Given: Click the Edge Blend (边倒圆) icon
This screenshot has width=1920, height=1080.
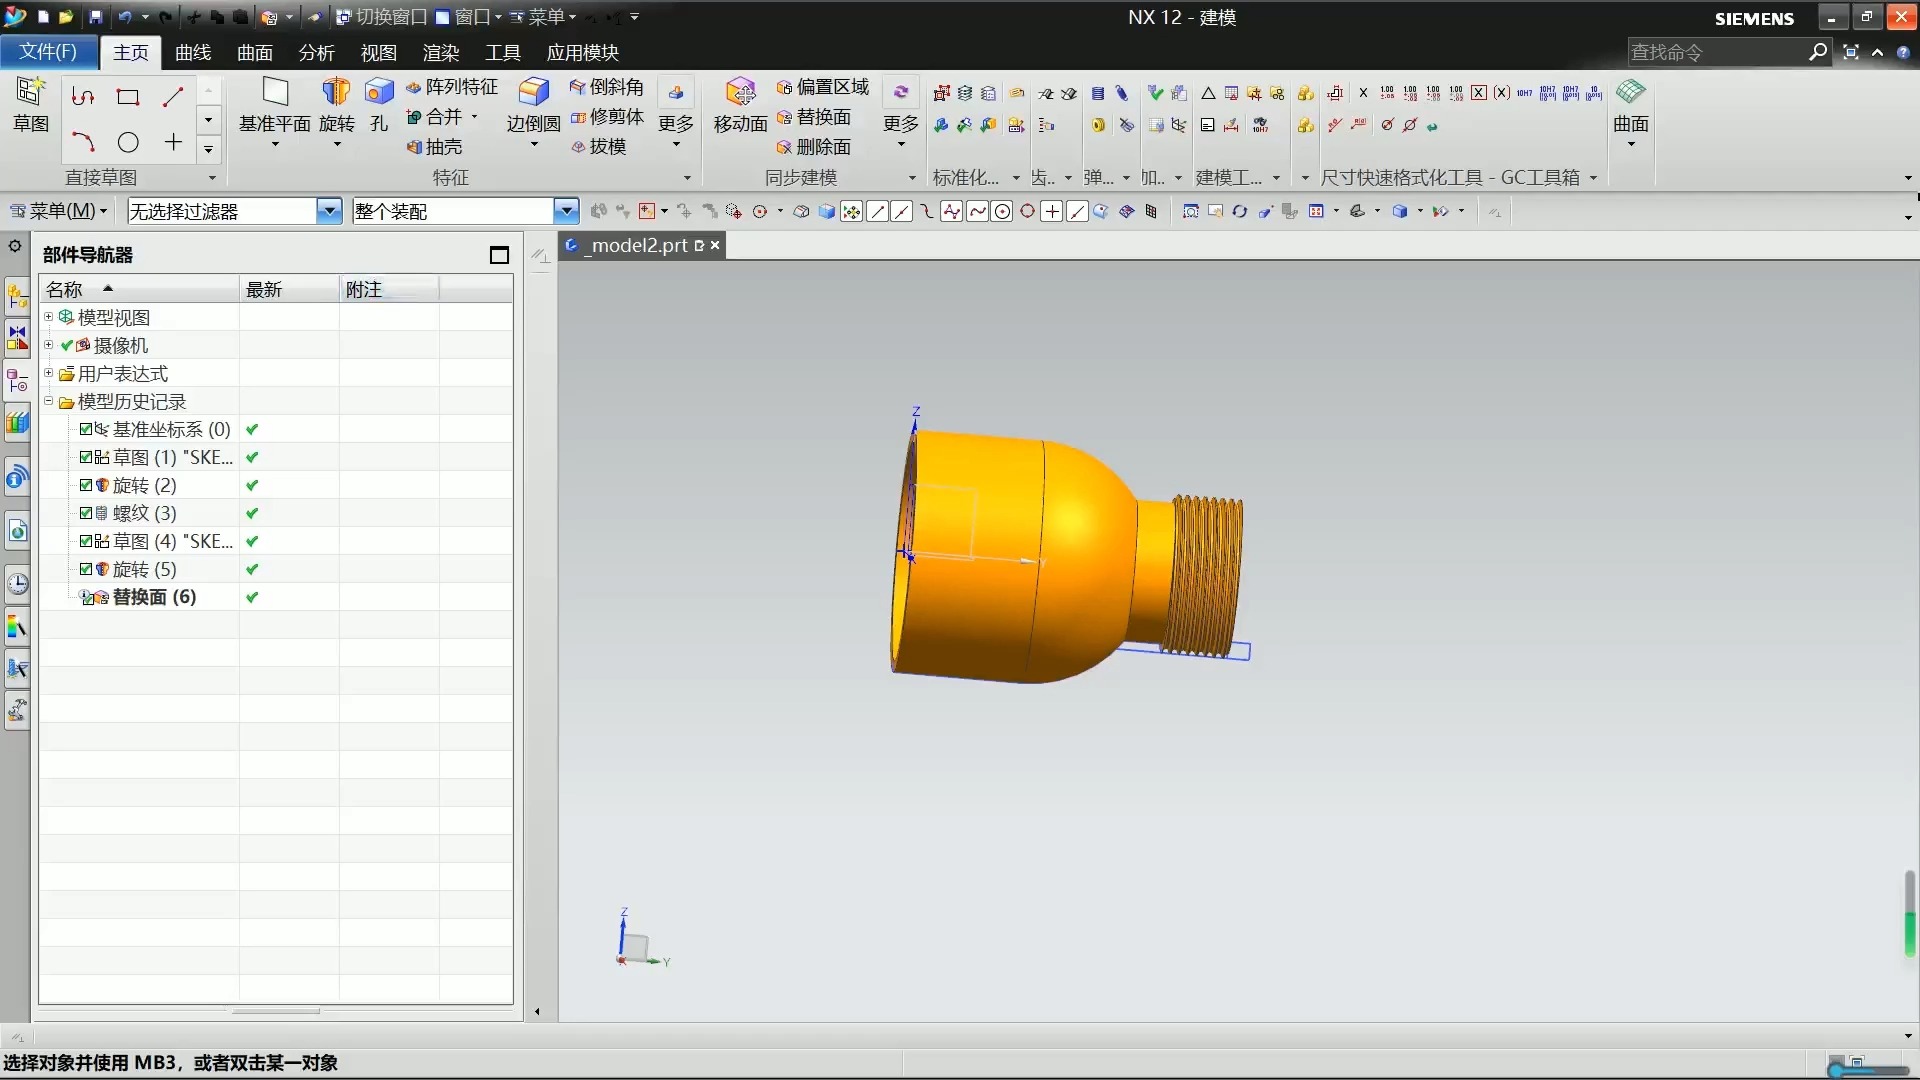Looking at the screenshot, I should tap(533, 93).
